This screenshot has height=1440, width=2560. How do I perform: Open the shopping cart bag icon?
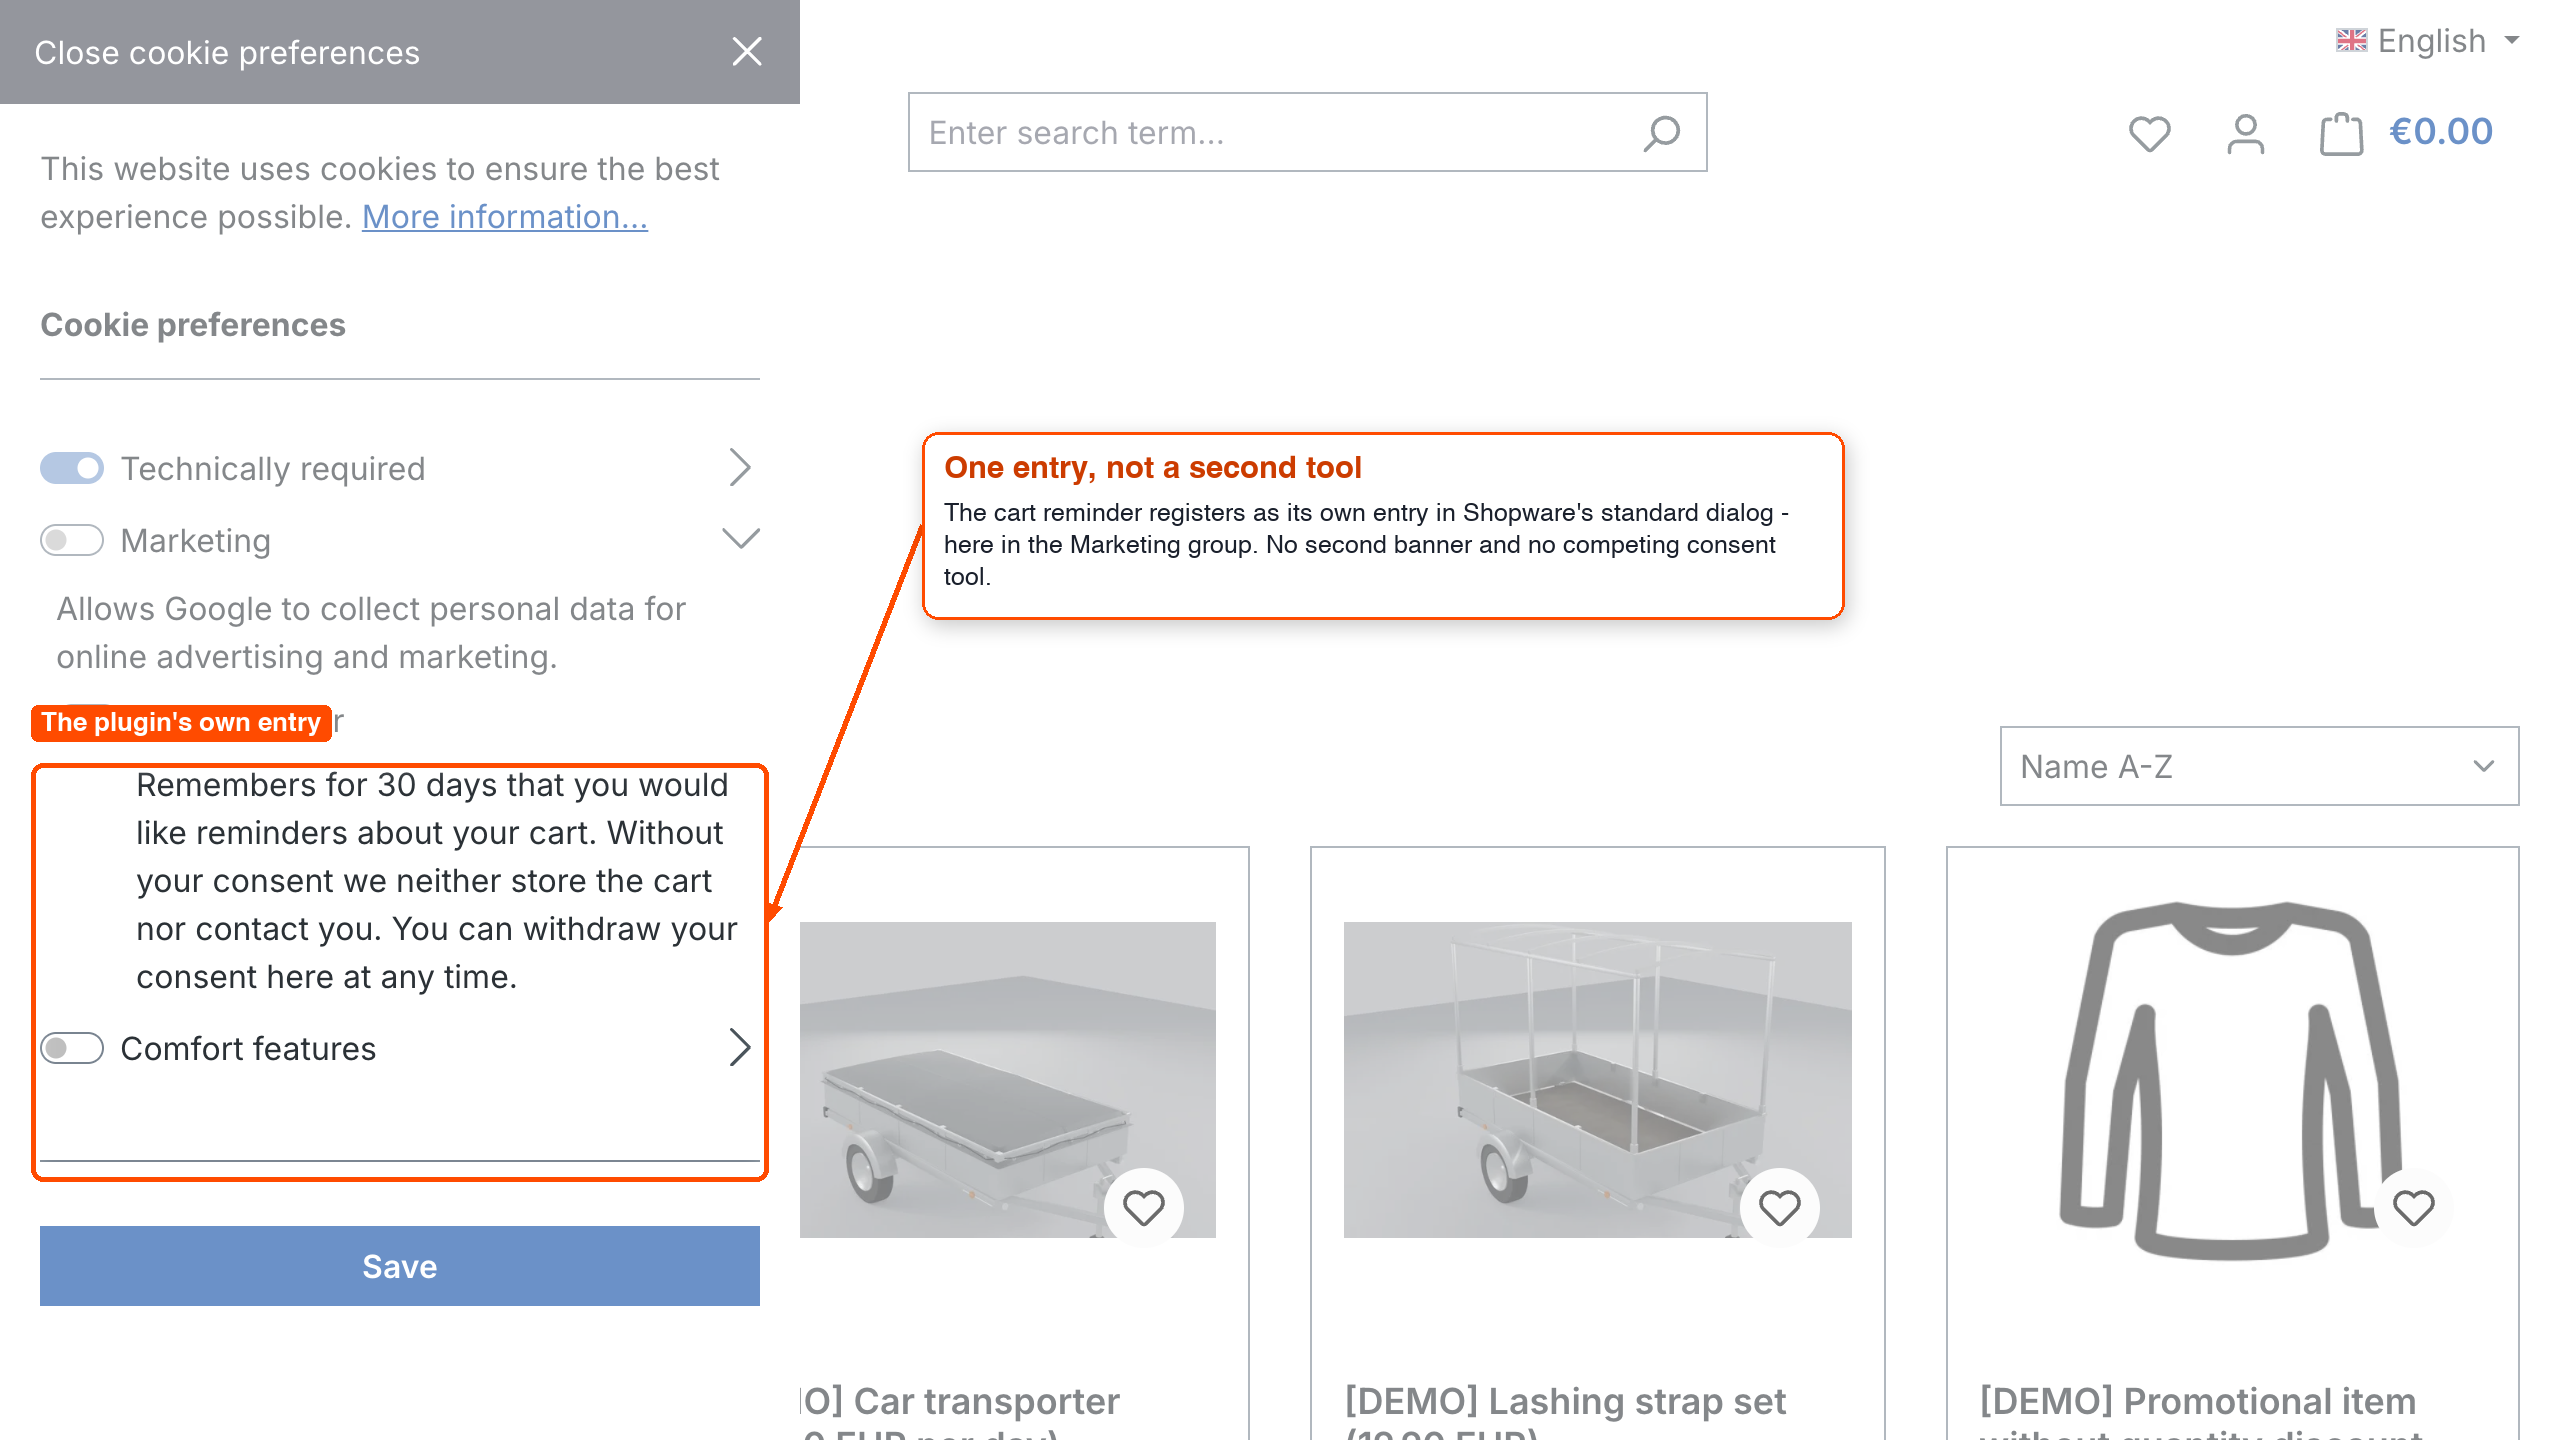[x=2341, y=134]
